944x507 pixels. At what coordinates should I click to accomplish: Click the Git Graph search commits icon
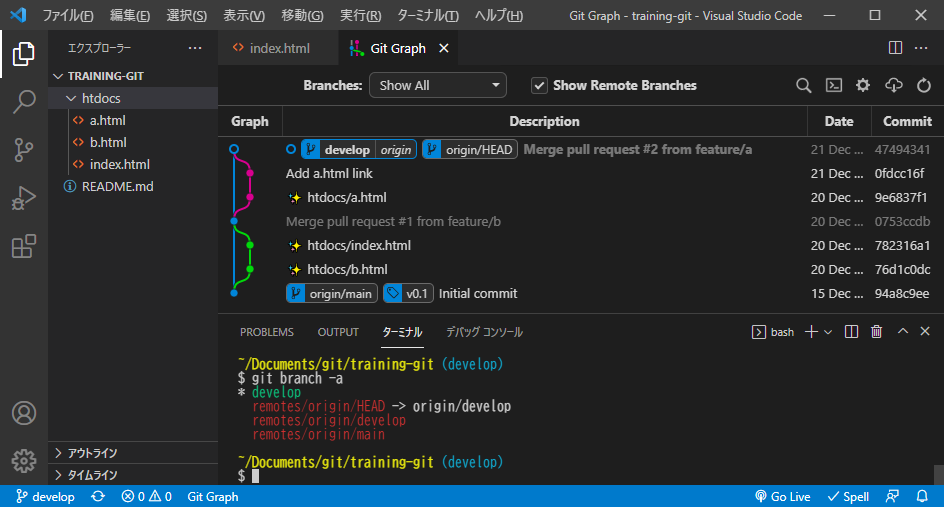coord(804,86)
